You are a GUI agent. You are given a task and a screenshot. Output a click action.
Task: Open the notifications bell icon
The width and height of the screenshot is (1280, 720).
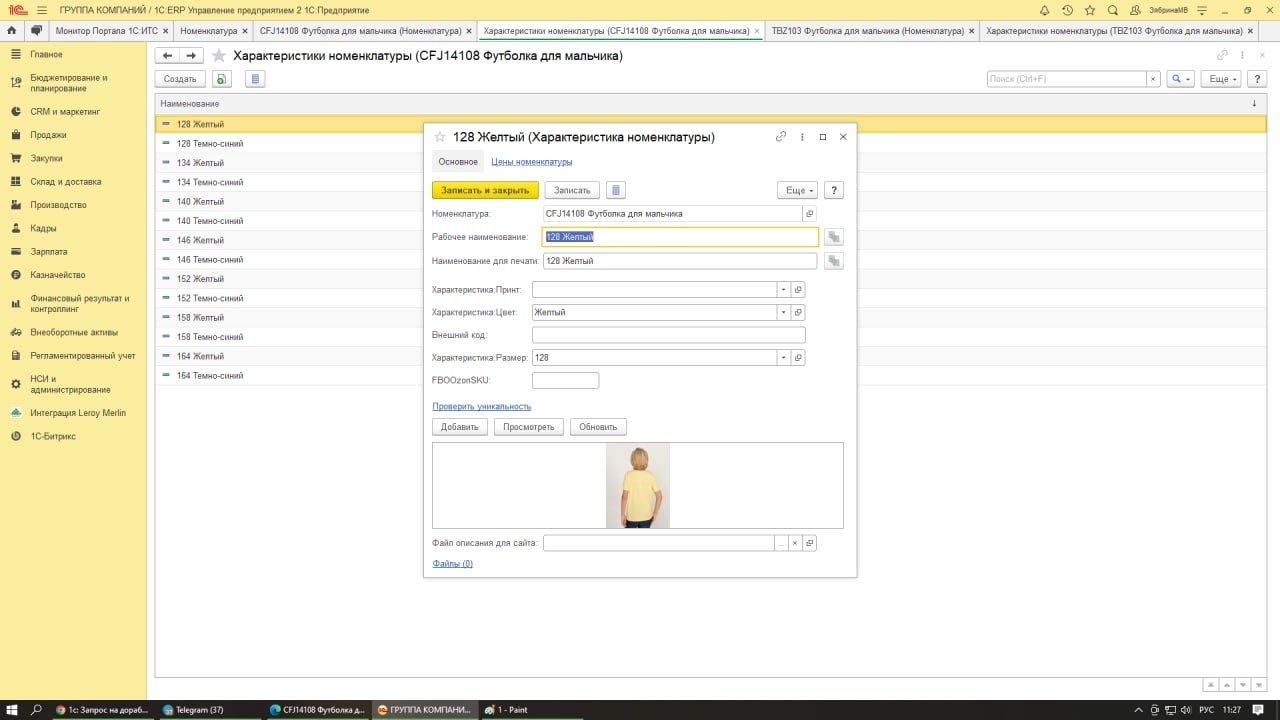pyautogui.click(x=1045, y=10)
